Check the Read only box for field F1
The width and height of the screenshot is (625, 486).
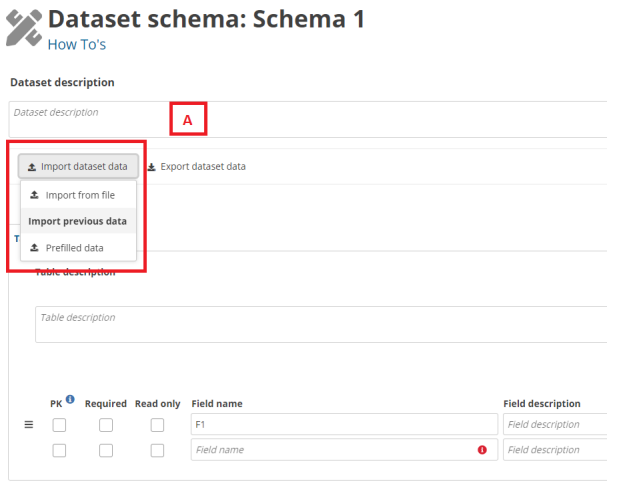tap(157, 425)
